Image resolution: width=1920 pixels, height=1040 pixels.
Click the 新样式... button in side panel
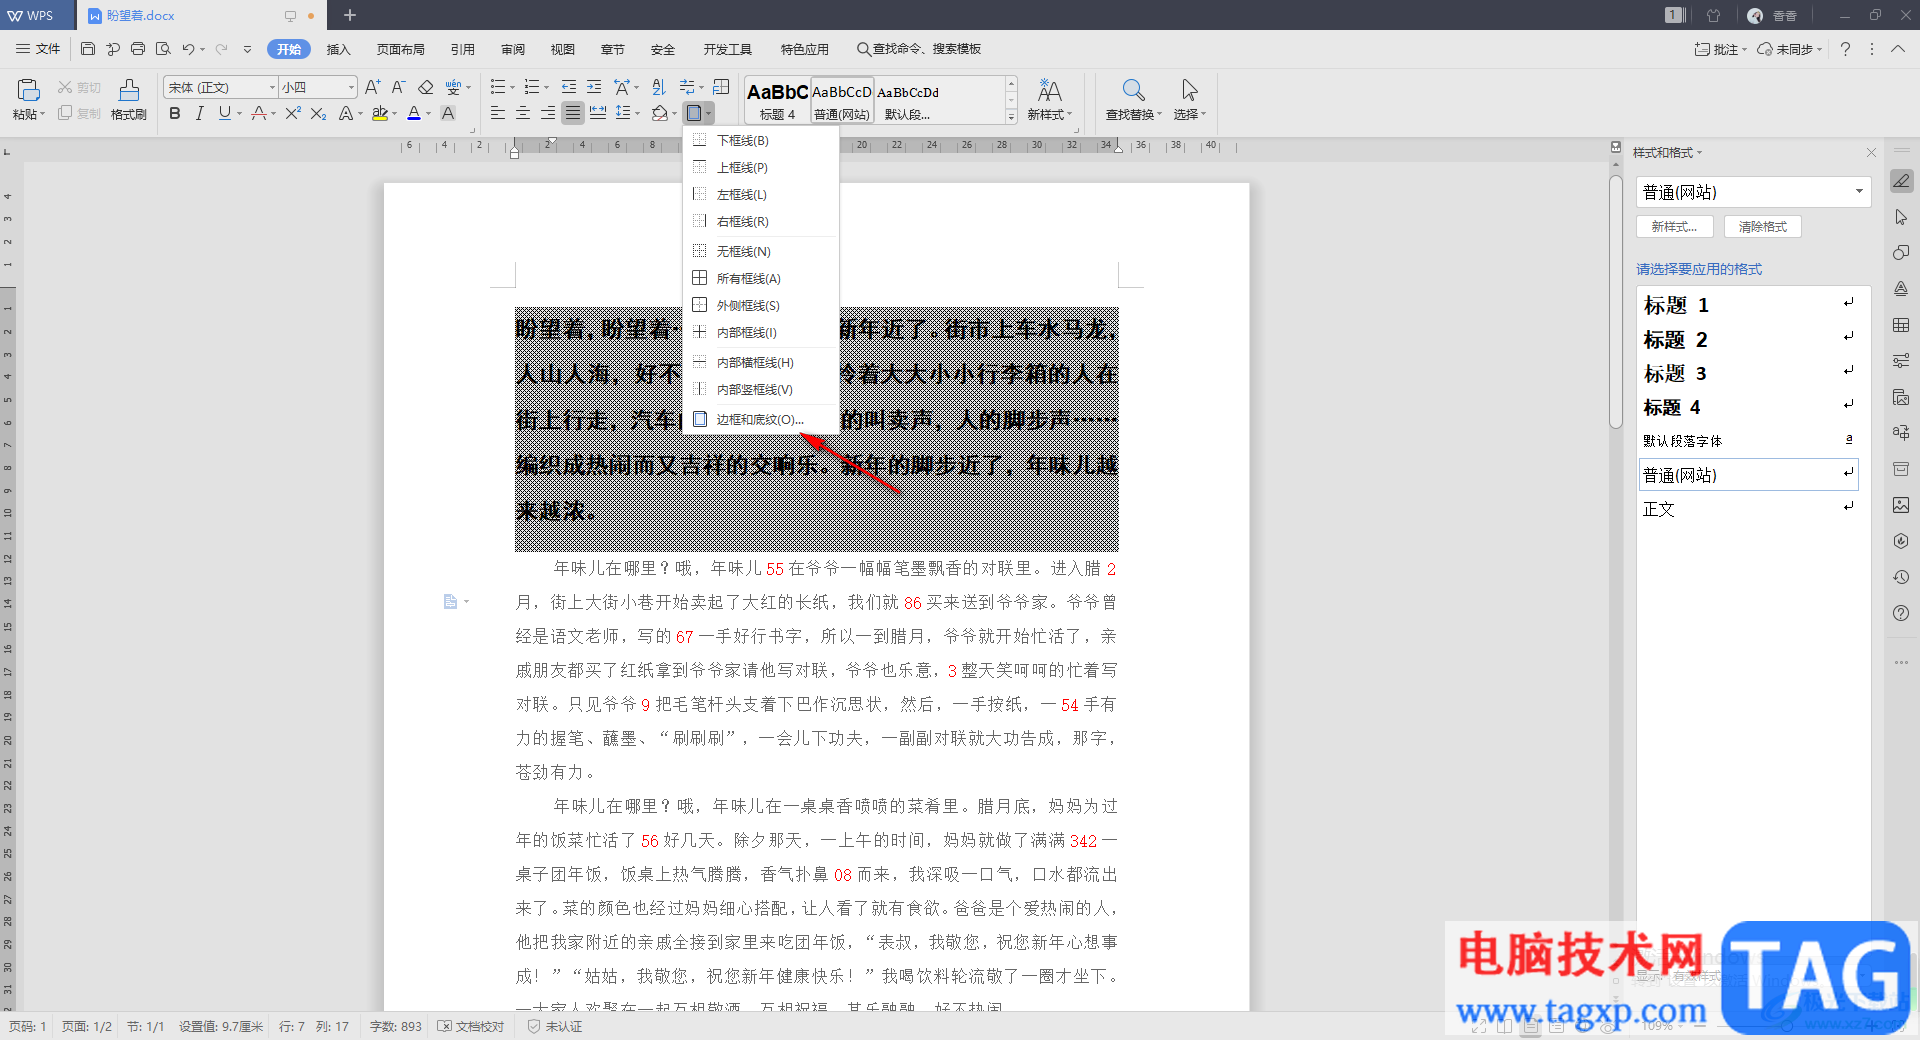pyautogui.click(x=1675, y=227)
